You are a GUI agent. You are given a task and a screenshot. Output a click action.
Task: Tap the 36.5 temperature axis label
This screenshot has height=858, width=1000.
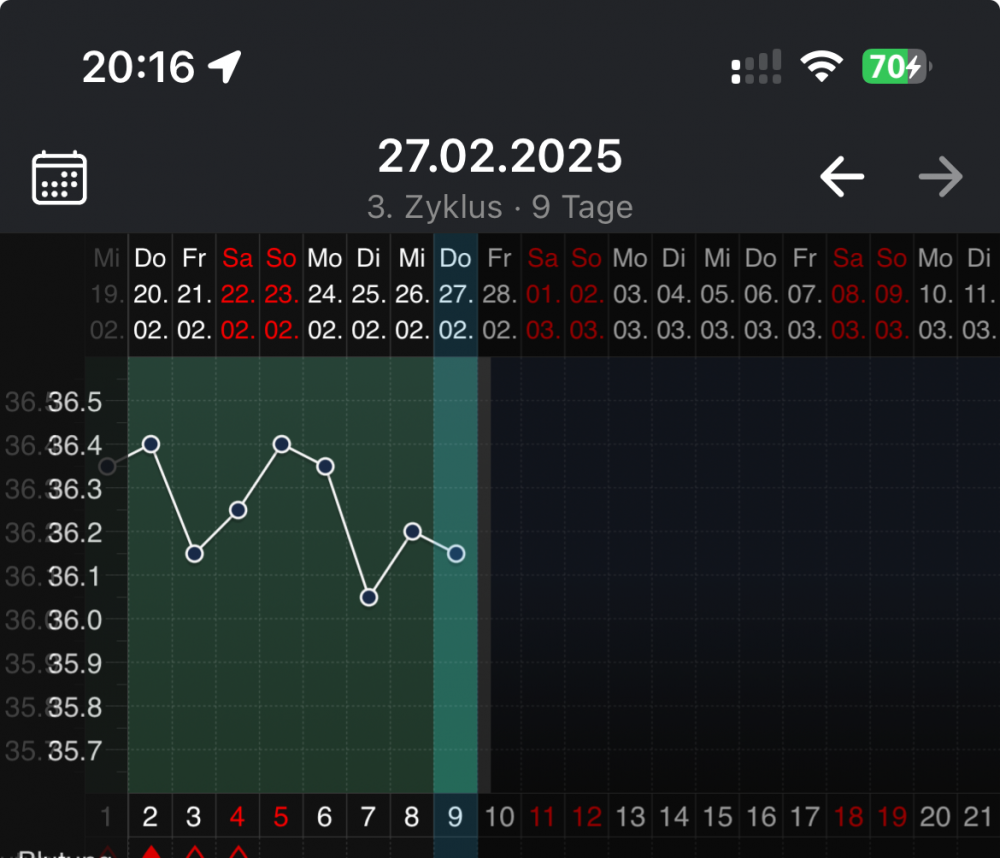(75, 403)
